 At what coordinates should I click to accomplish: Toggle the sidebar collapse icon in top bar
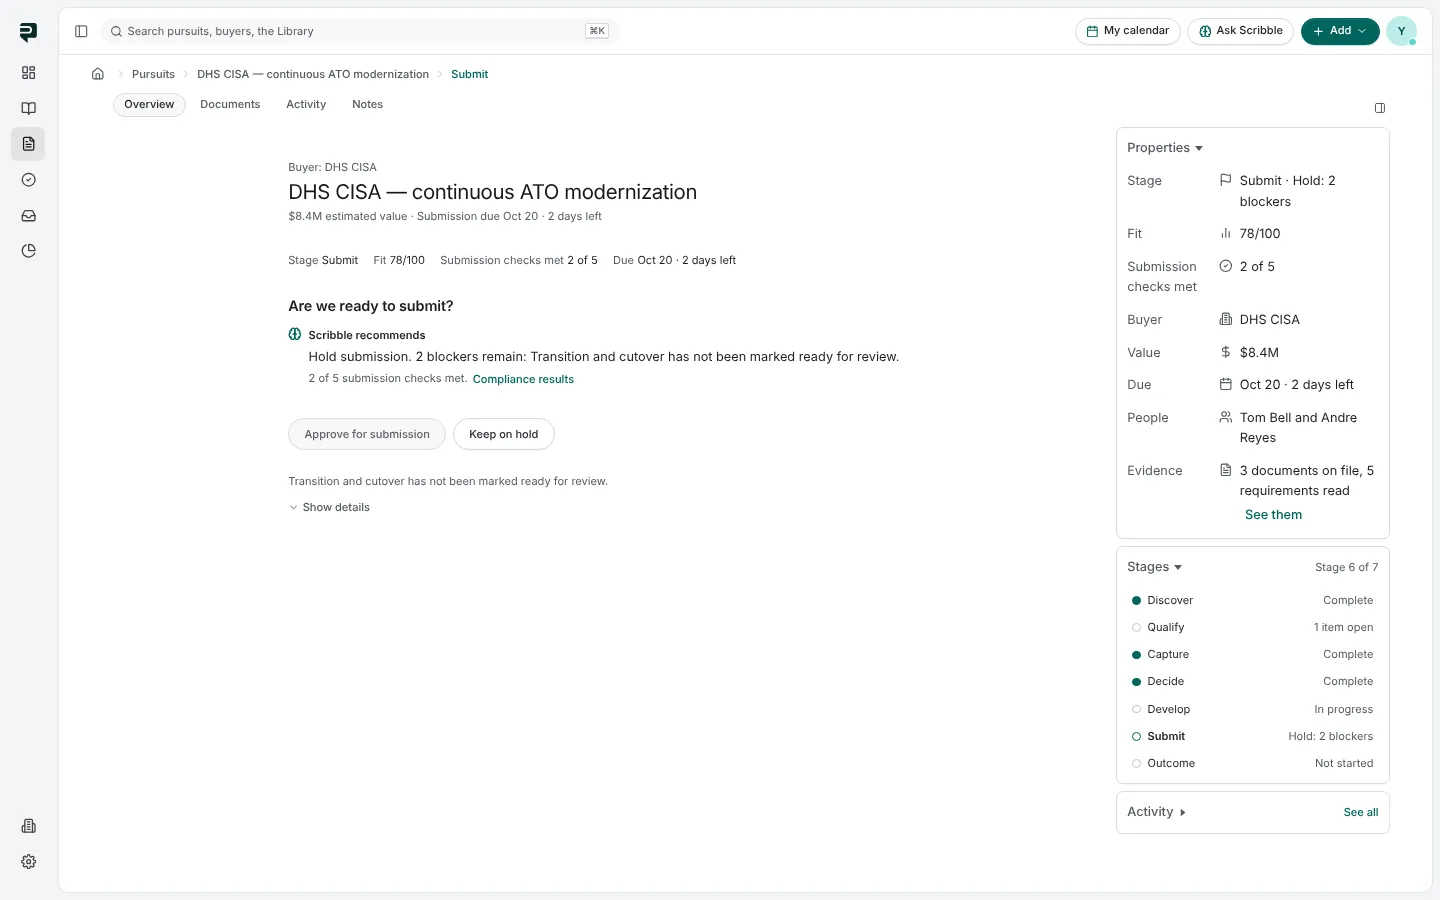(x=81, y=31)
